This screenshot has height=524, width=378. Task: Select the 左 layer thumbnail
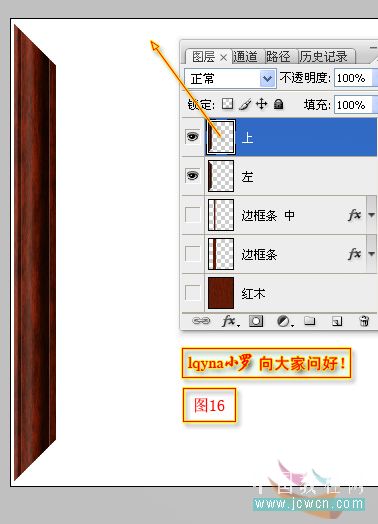pos(221,176)
